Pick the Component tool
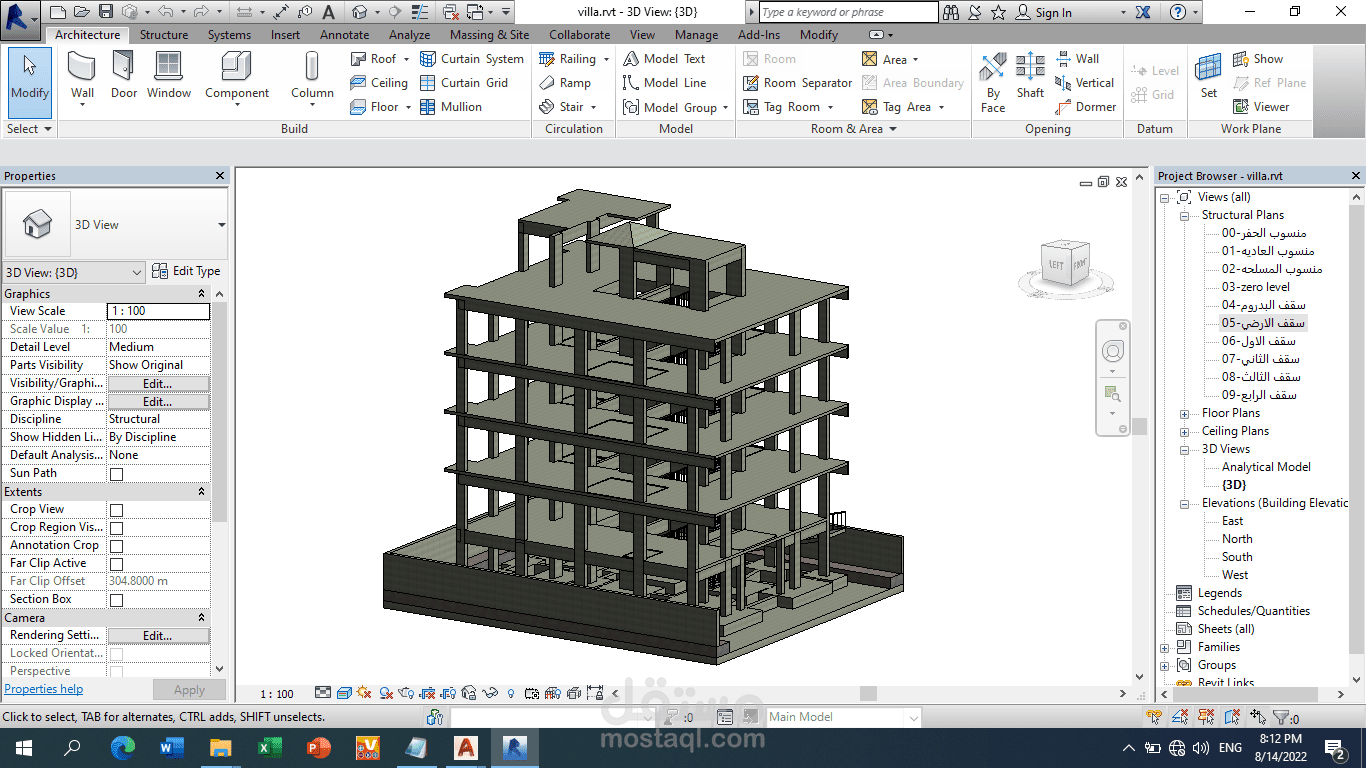The width and height of the screenshot is (1366, 768). pyautogui.click(x=237, y=76)
